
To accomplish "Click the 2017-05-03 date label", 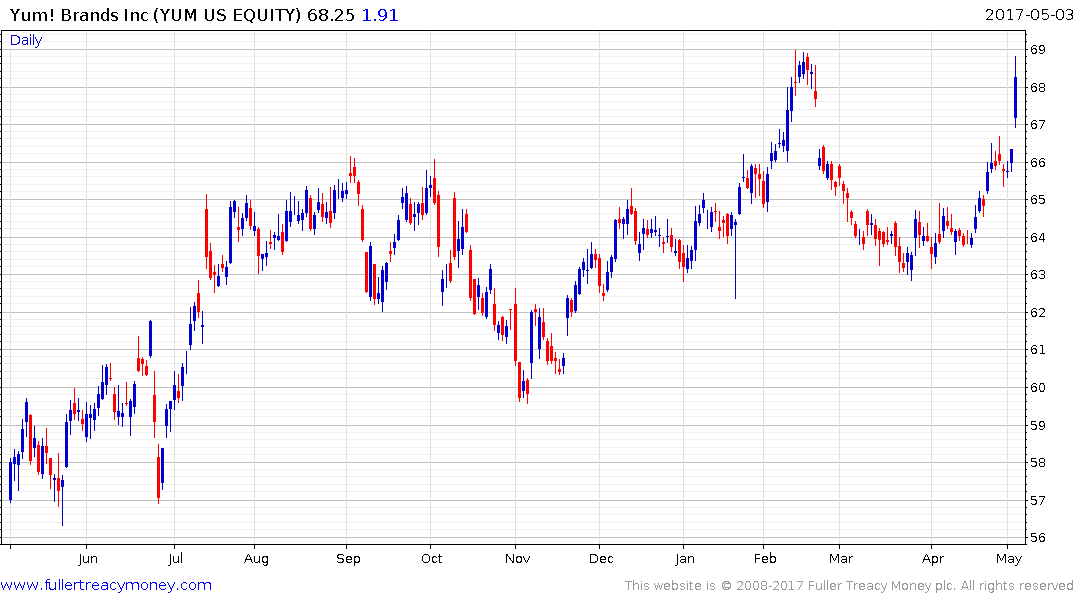I will 1029,14.
